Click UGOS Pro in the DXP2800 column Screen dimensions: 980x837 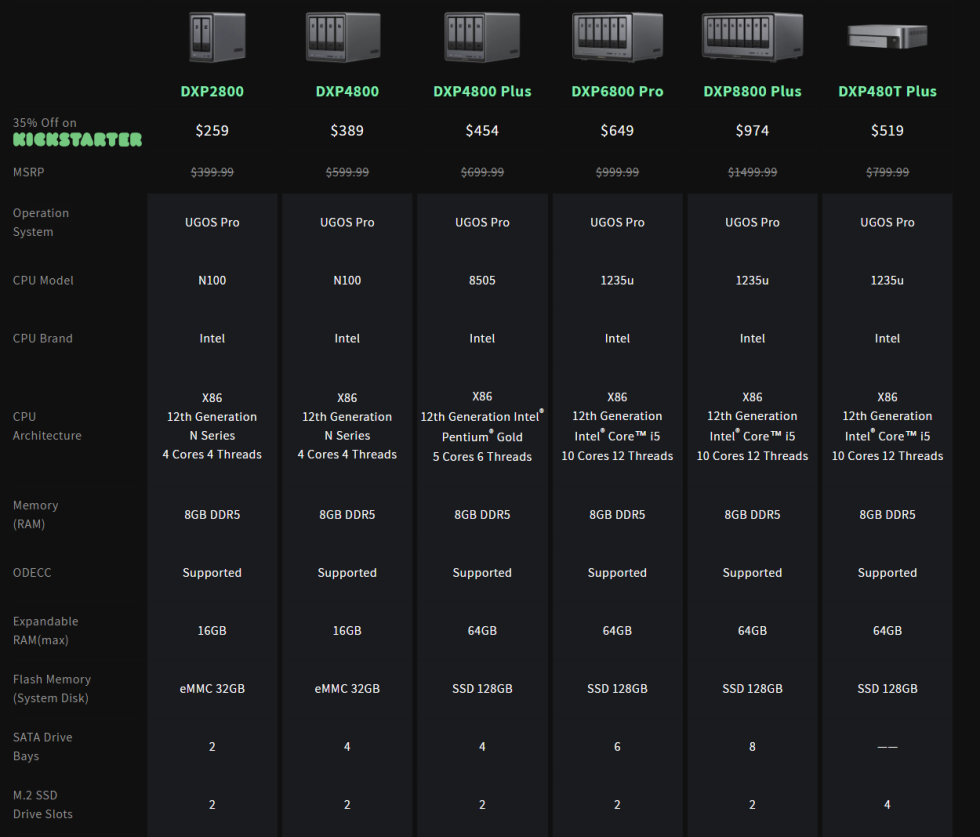tap(212, 223)
